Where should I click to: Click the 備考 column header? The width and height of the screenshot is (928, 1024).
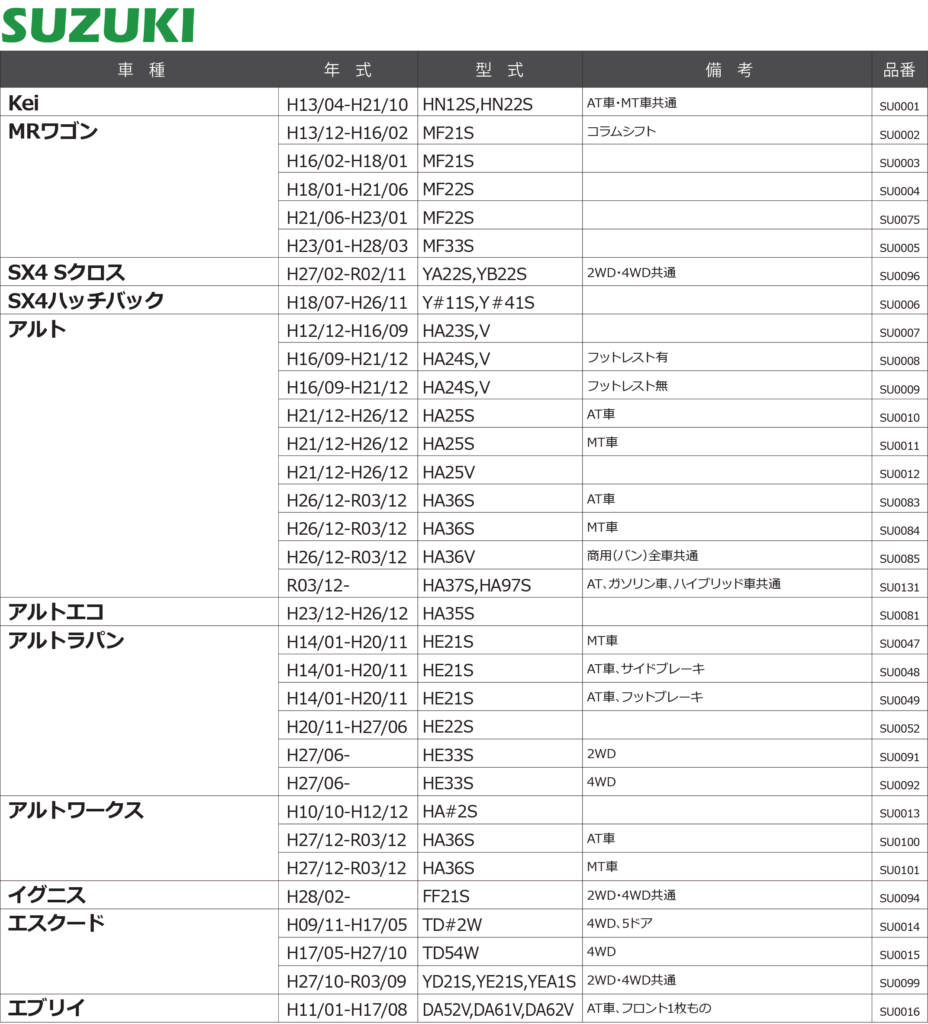tap(727, 70)
